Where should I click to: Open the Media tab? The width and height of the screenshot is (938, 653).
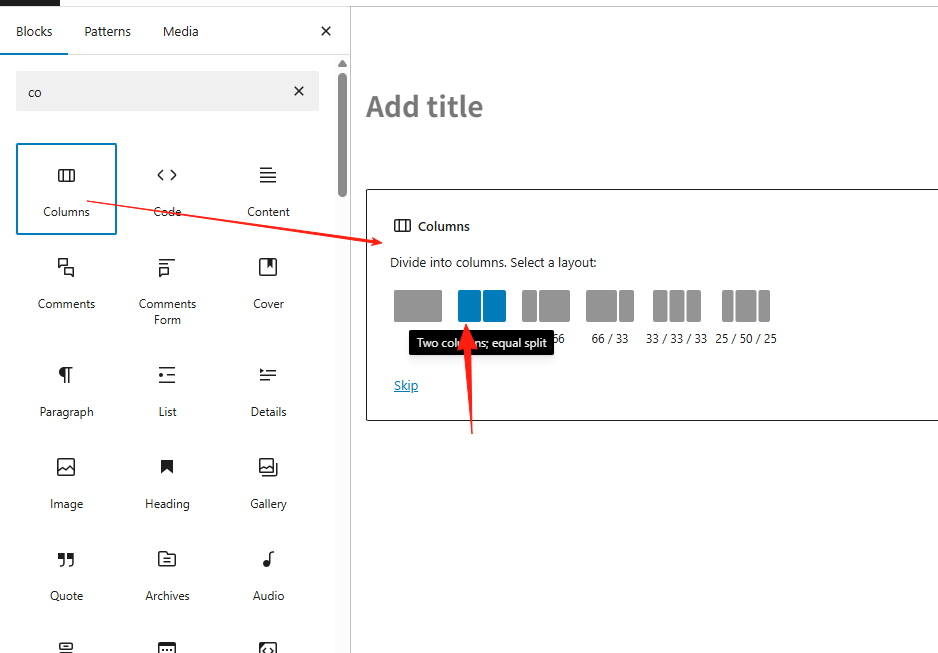click(x=180, y=31)
